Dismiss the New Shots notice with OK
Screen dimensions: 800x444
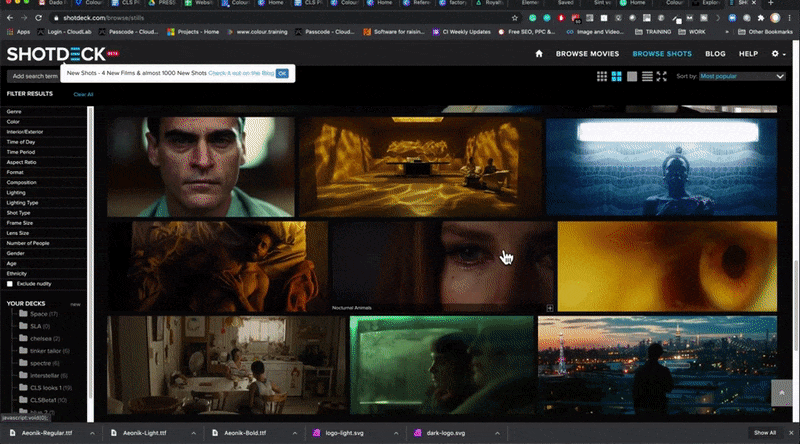click(x=282, y=73)
